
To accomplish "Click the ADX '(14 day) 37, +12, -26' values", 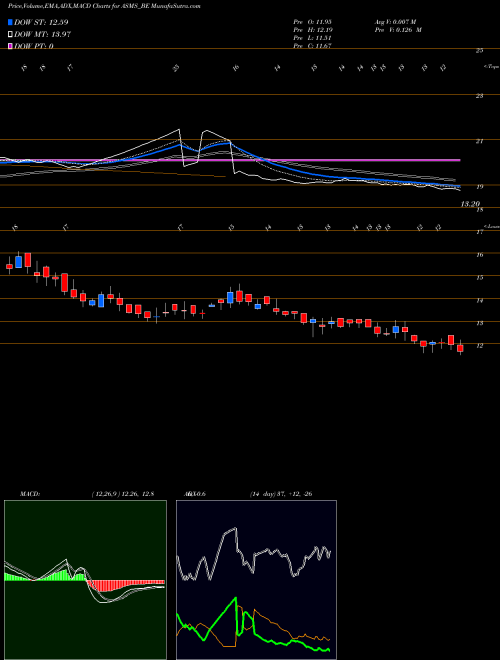I will coord(281,494).
